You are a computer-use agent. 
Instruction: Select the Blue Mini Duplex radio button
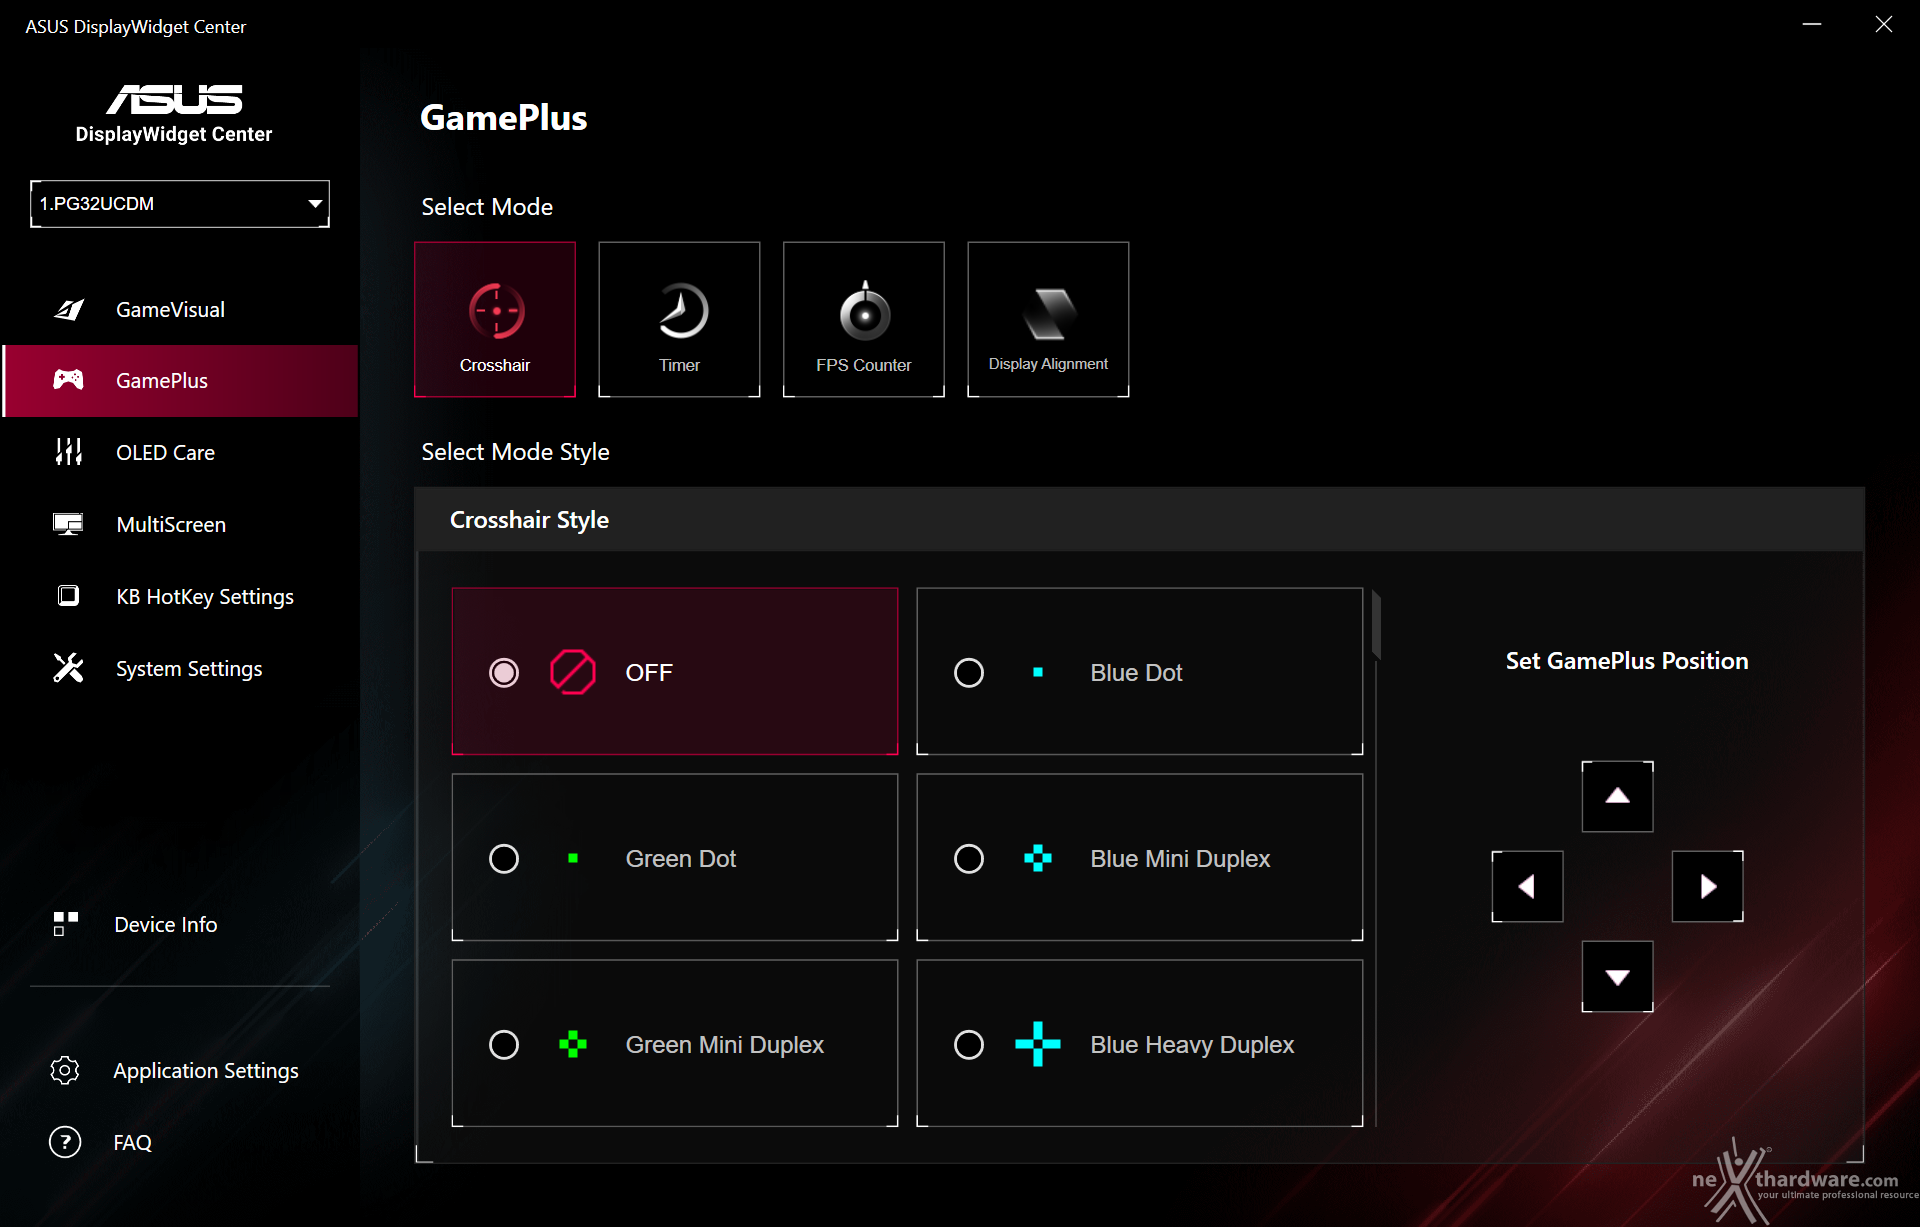point(969,859)
